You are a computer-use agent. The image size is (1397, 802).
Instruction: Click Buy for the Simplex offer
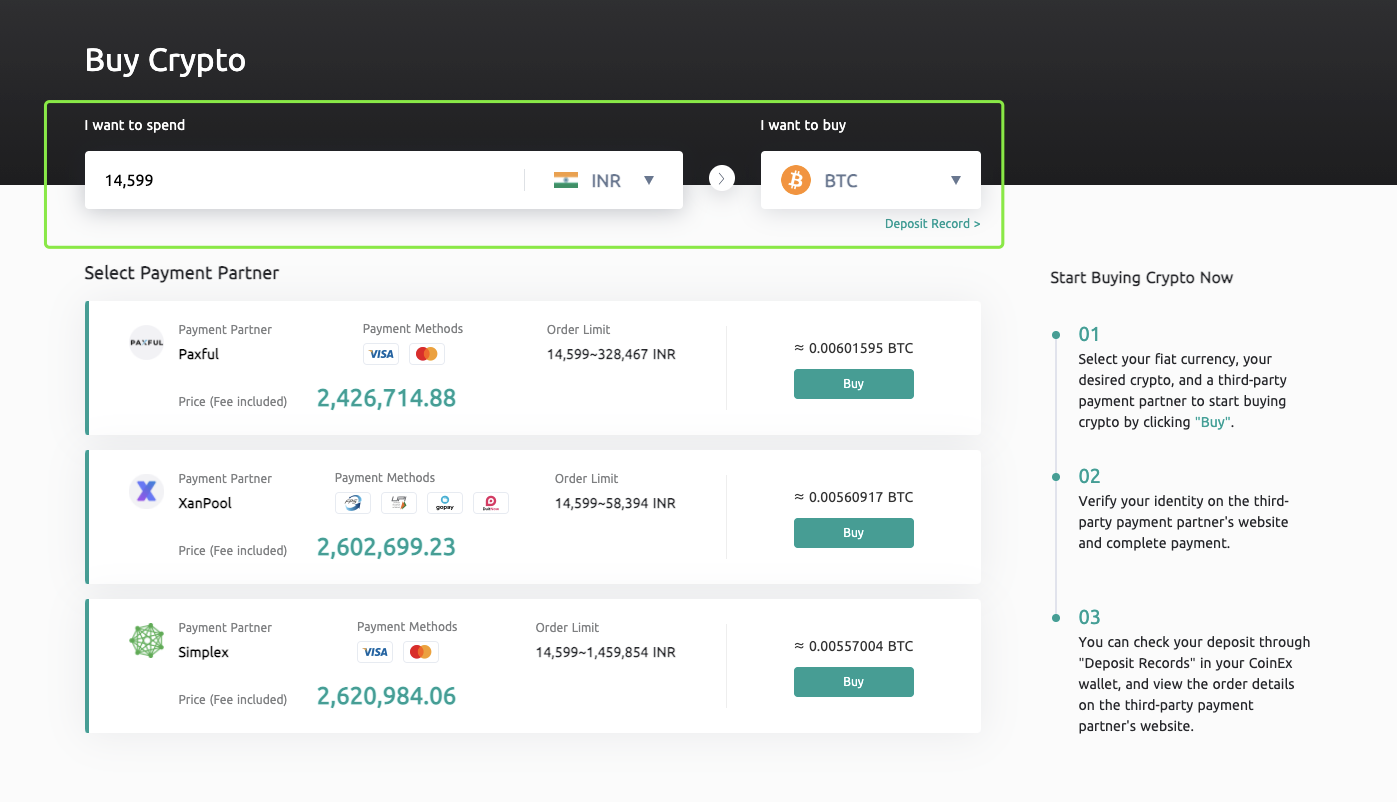853,682
